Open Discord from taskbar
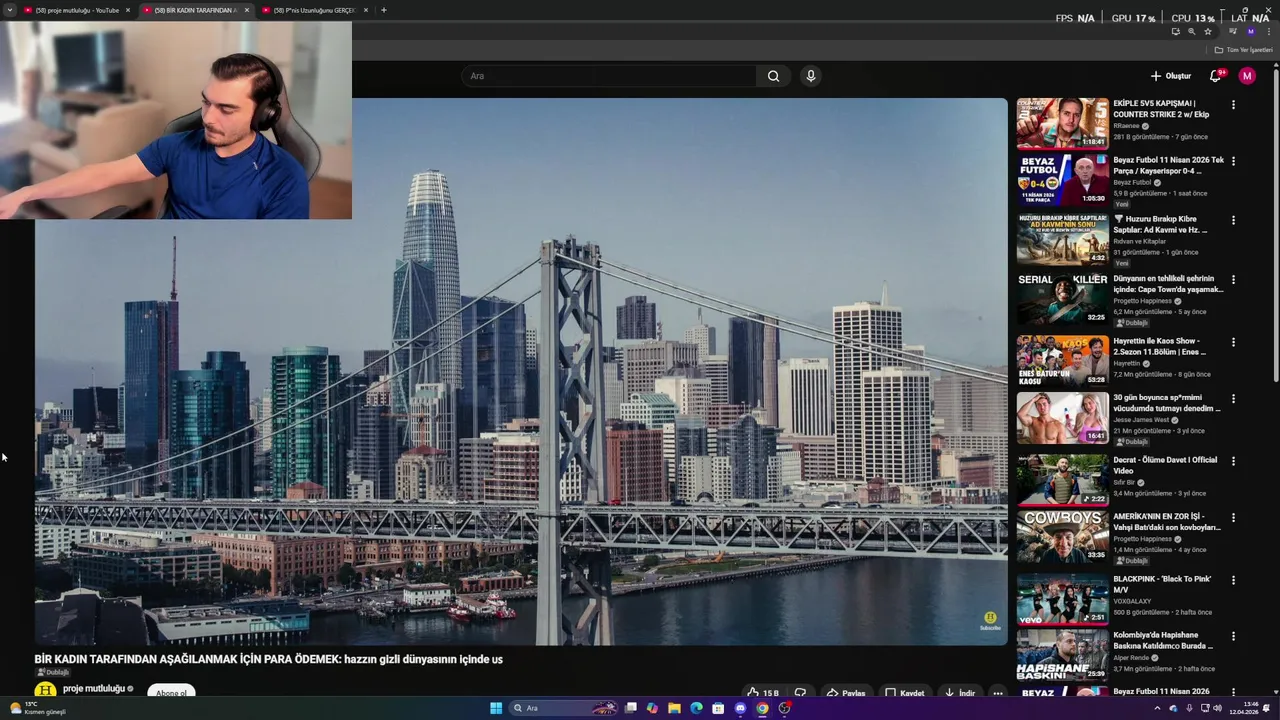 coord(740,708)
